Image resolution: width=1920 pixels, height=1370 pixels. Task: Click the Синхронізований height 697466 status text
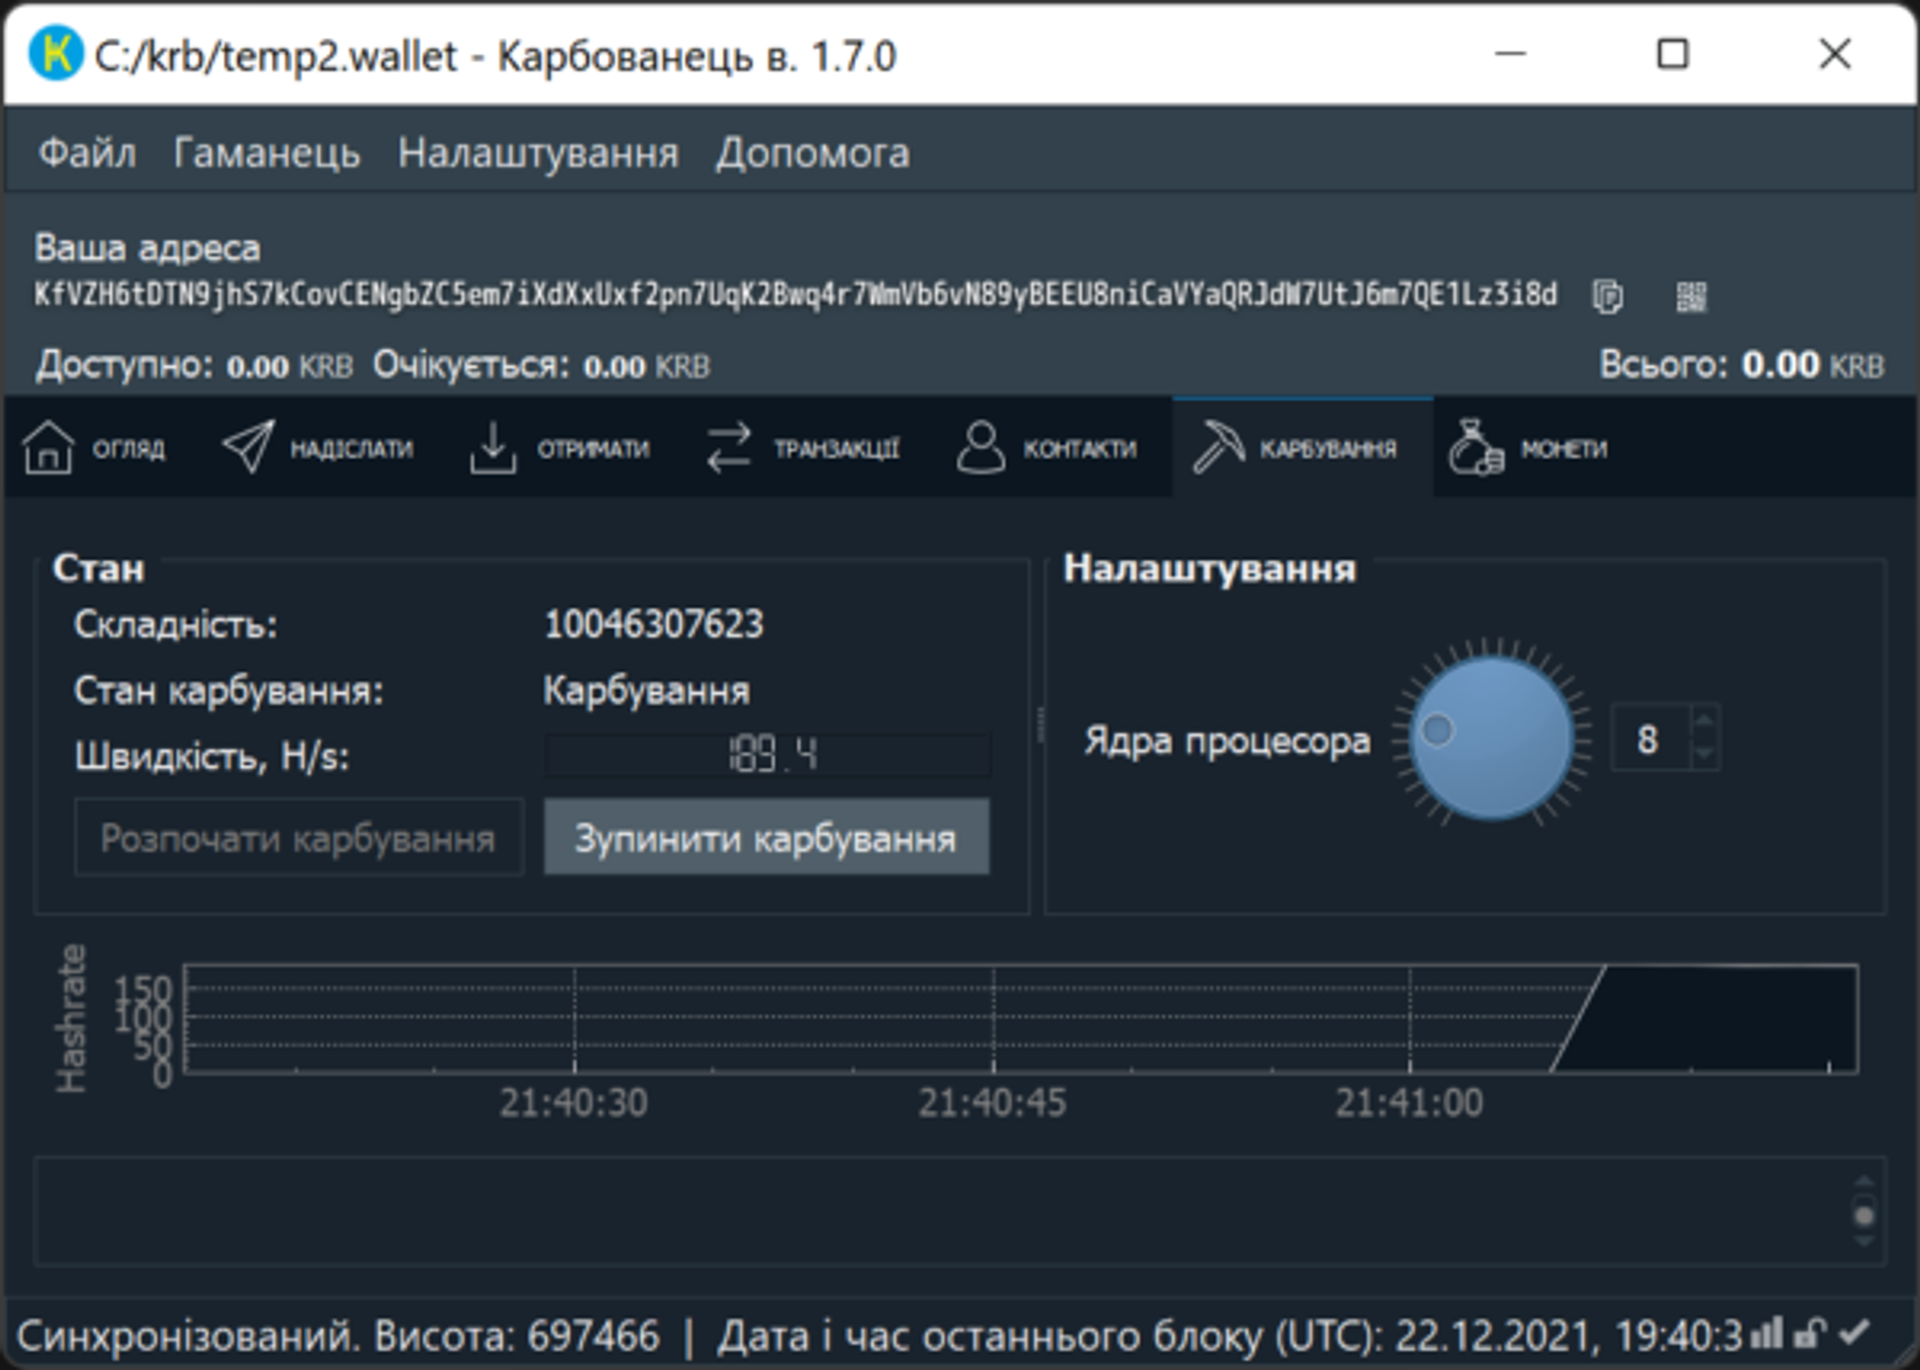coord(338,1335)
